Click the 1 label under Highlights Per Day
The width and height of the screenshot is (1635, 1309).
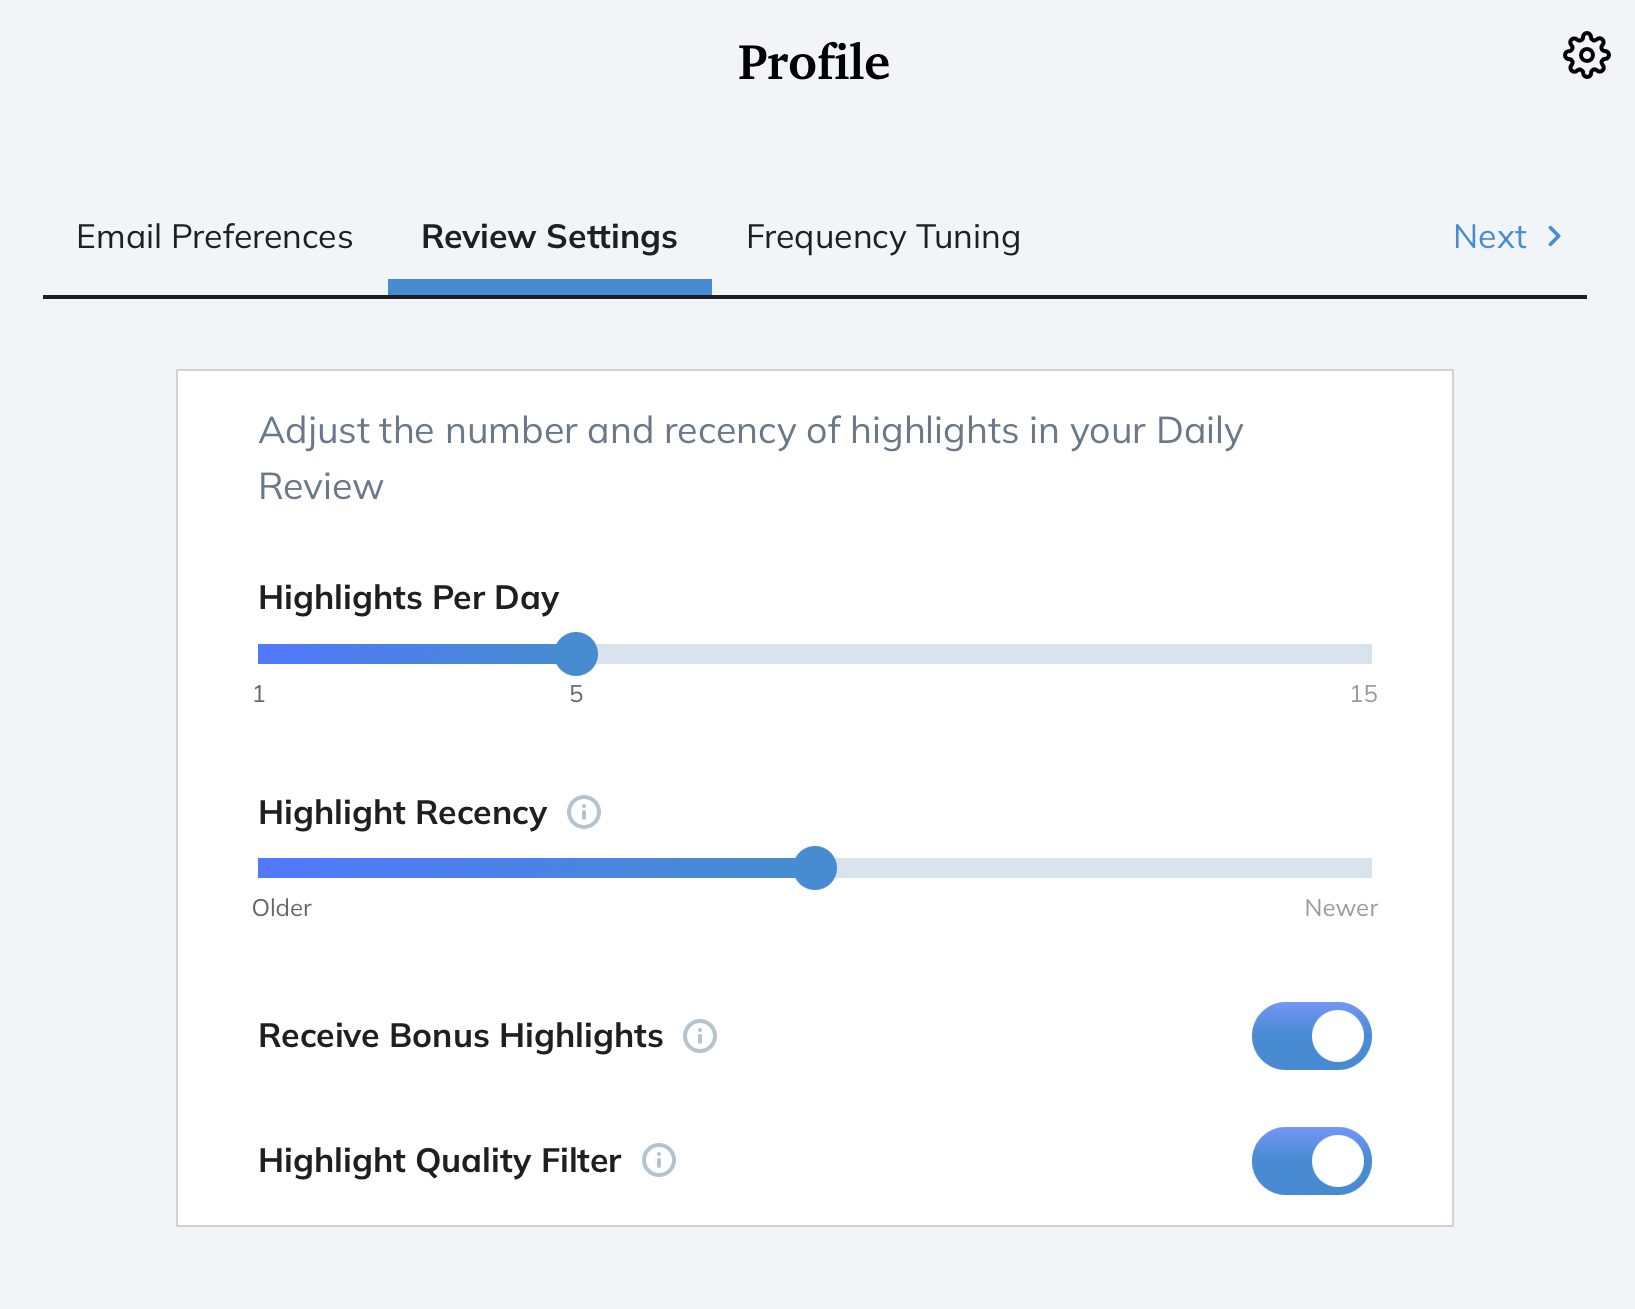[x=259, y=694]
